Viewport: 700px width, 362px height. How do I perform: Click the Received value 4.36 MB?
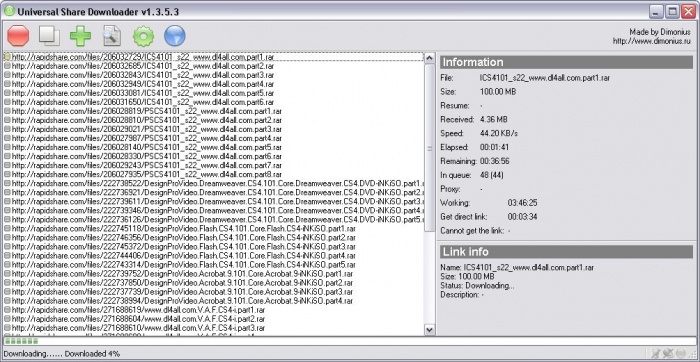tap(493, 120)
